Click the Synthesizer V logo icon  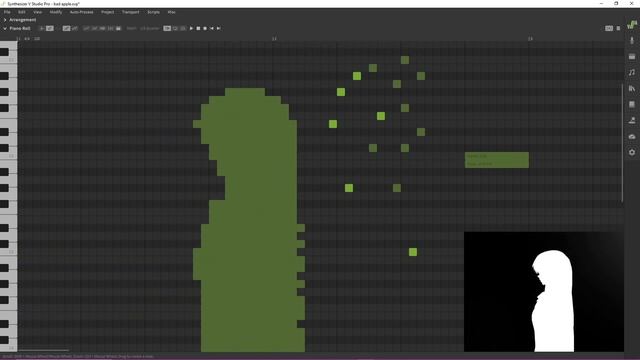pyautogui.click(x=632, y=25)
